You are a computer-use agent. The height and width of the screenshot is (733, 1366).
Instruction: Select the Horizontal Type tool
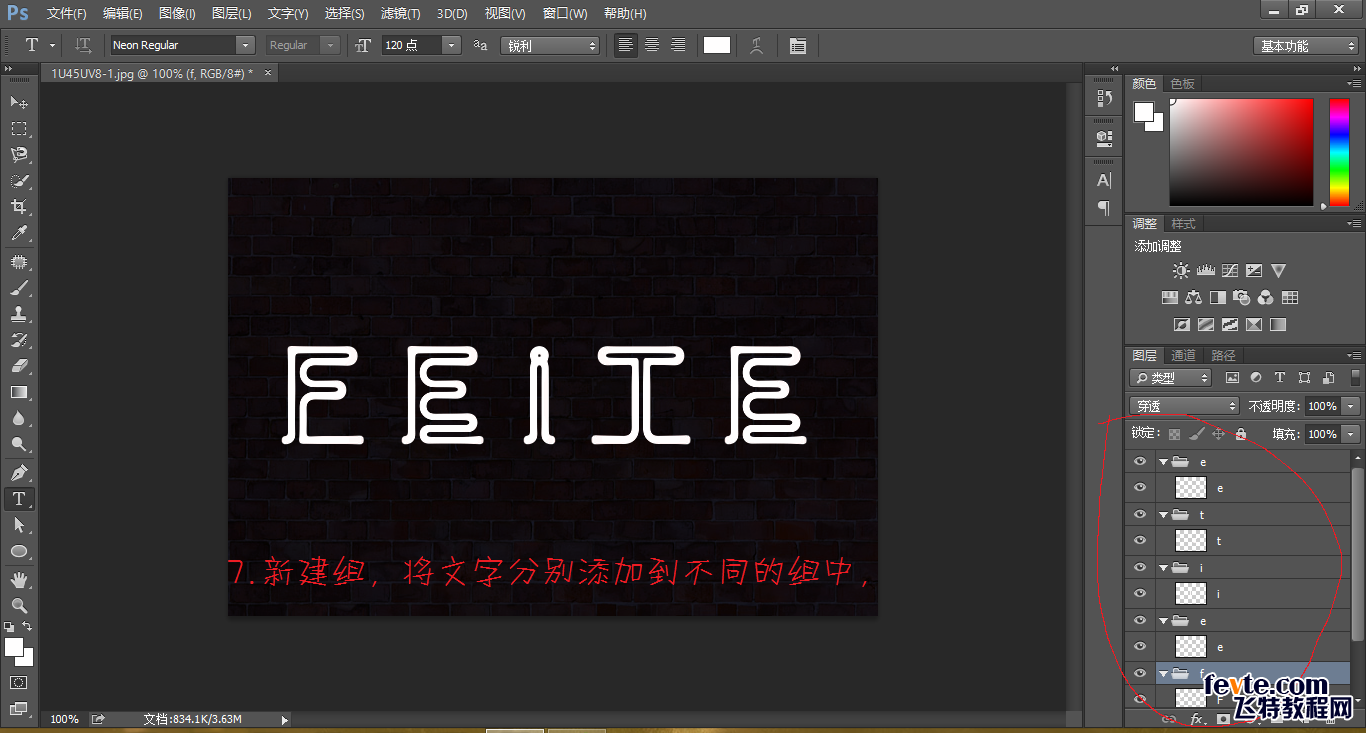(19, 498)
